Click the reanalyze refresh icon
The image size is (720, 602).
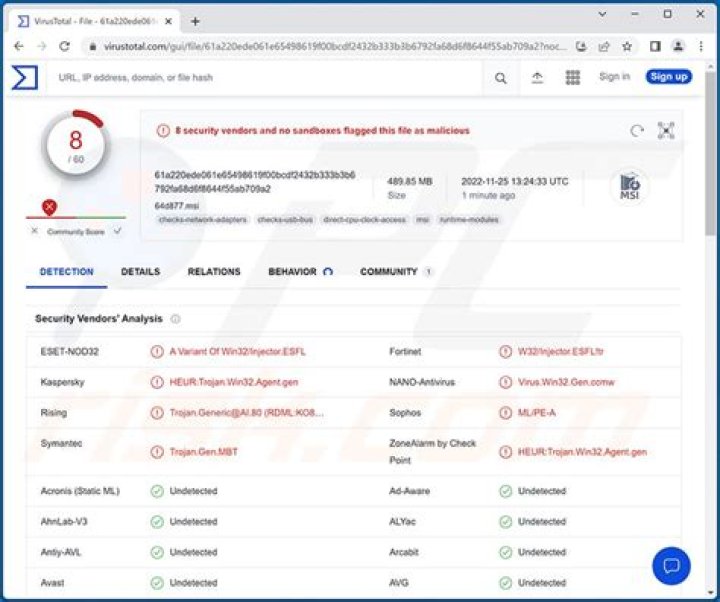(x=636, y=131)
